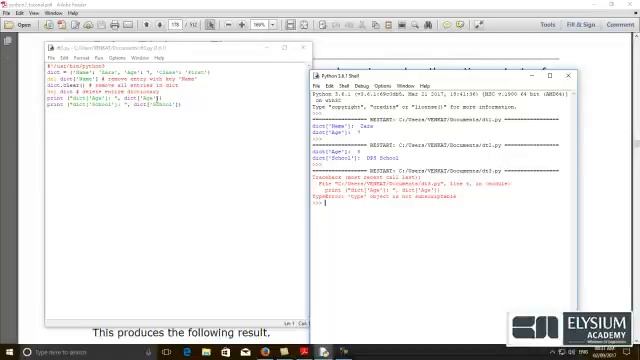Click Windows Start button
The image size is (640, 360).
pyautogui.click(x=9, y=352)
